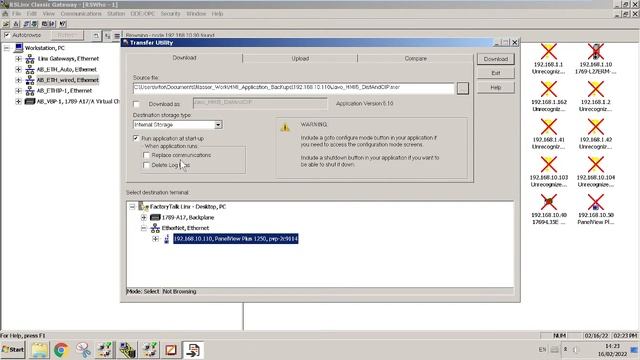This screenshot has height=360, width=640.
Task: Open the Security menu
Action: tap(170, 14)
